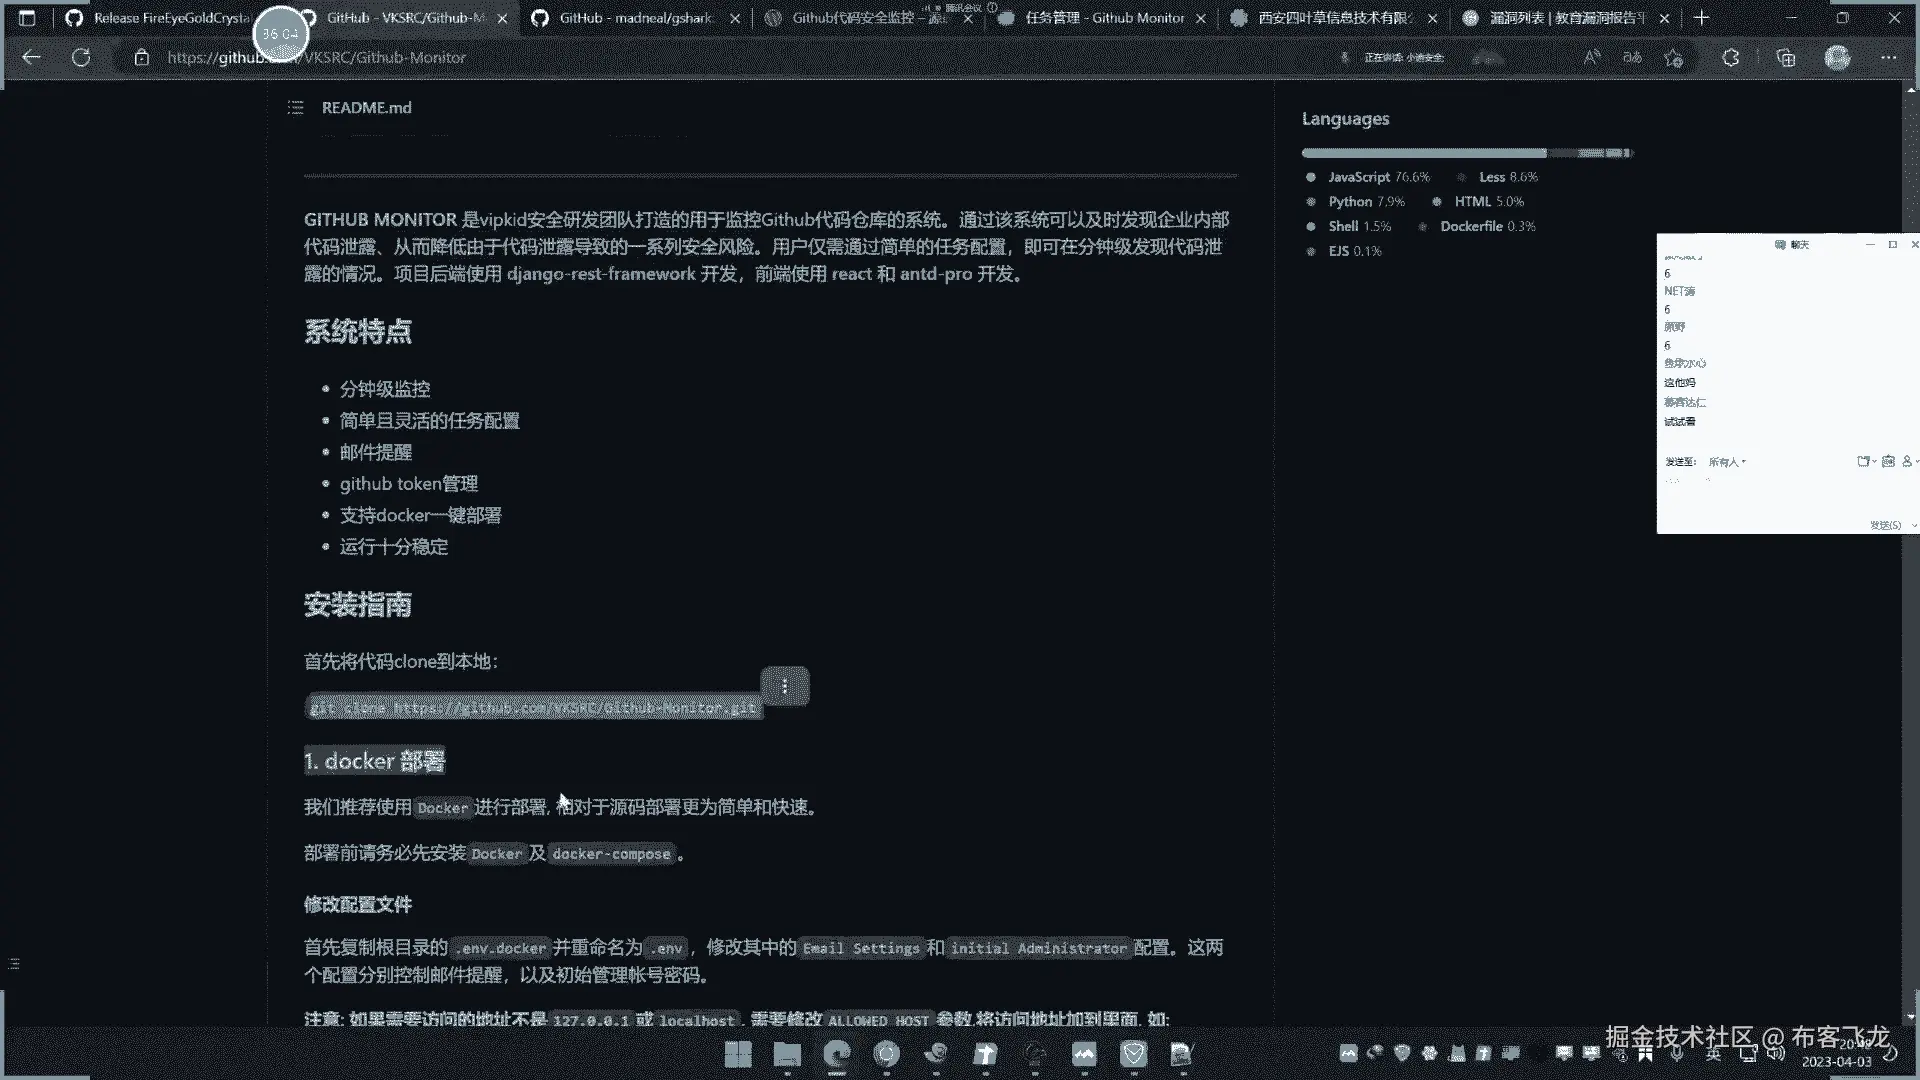Open a new browser tab with plus button
1920x1080 pixels.
(1701, 18)
